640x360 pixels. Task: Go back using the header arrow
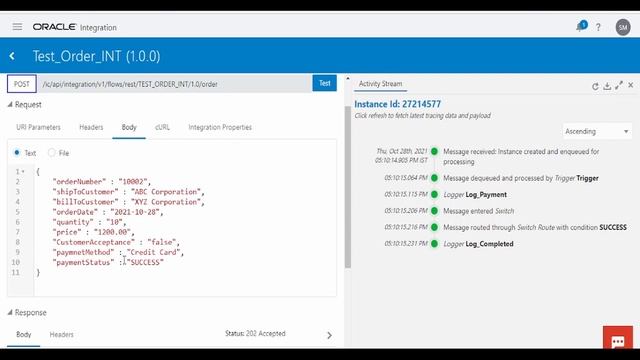12,56
